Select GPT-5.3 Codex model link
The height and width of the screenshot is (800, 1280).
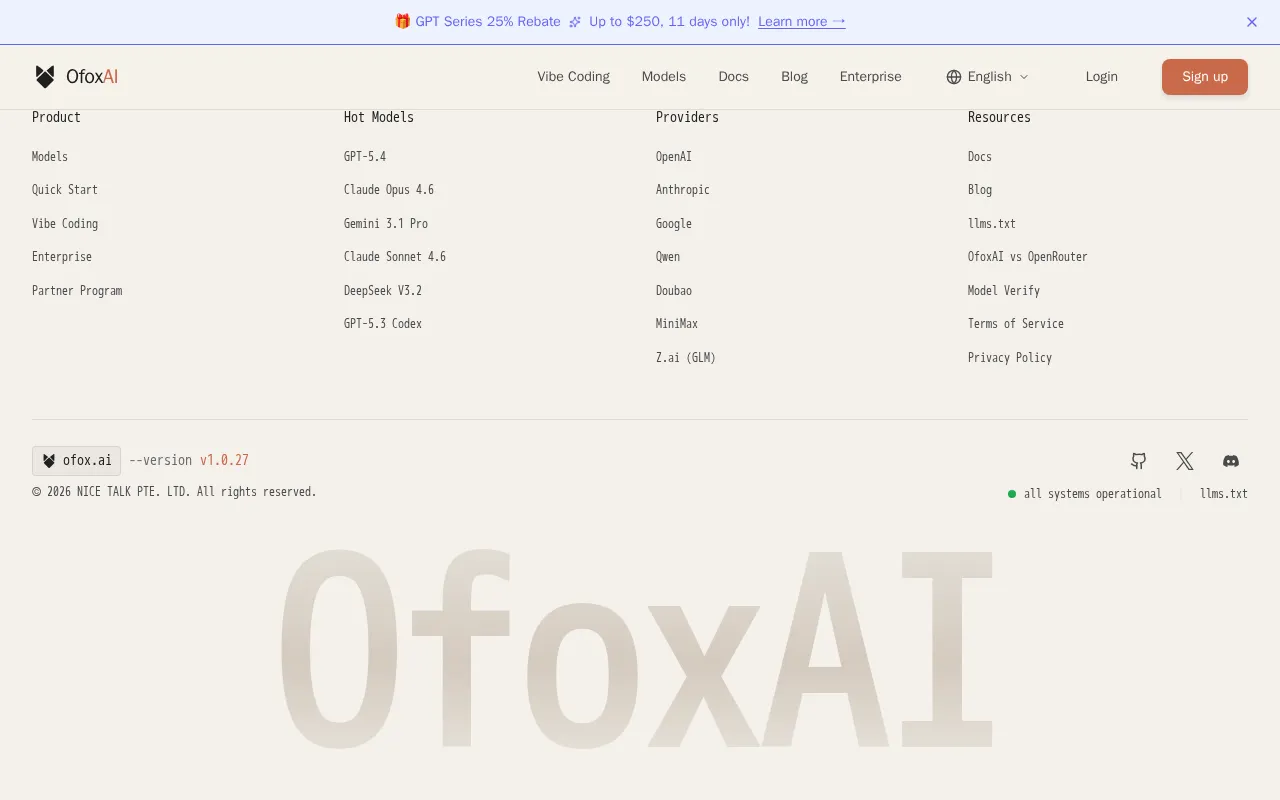click(383, 324)
